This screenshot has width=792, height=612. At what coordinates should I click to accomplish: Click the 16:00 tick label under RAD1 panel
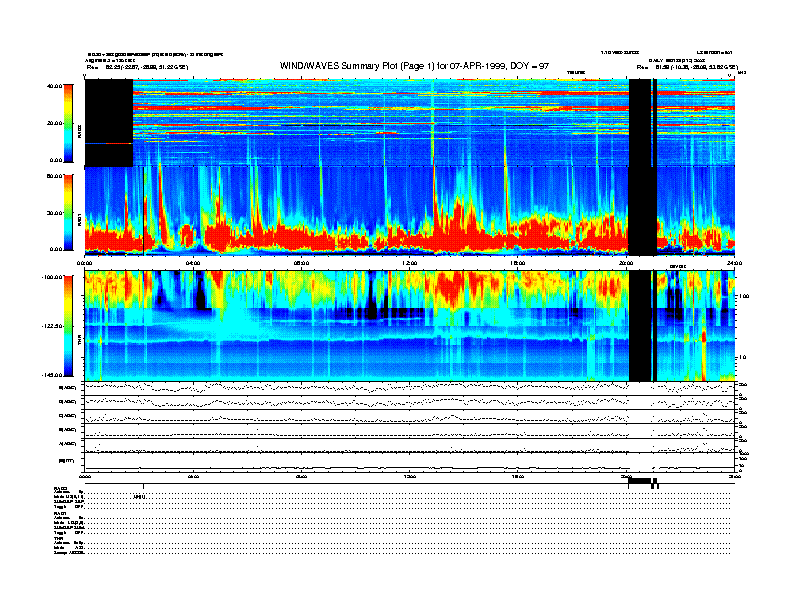[518, 263]
